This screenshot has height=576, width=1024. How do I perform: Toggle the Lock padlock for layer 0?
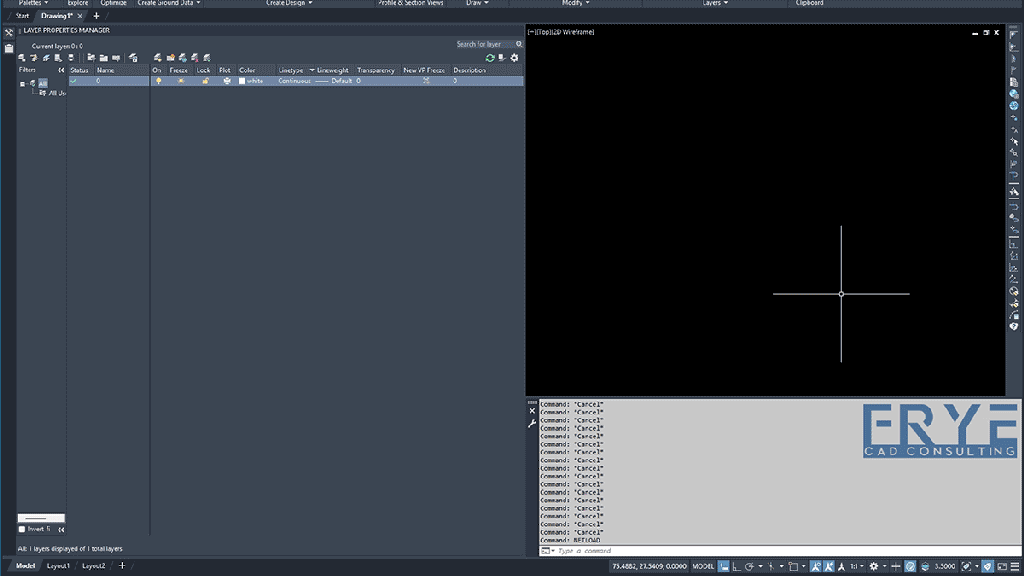tap(204, 81)
